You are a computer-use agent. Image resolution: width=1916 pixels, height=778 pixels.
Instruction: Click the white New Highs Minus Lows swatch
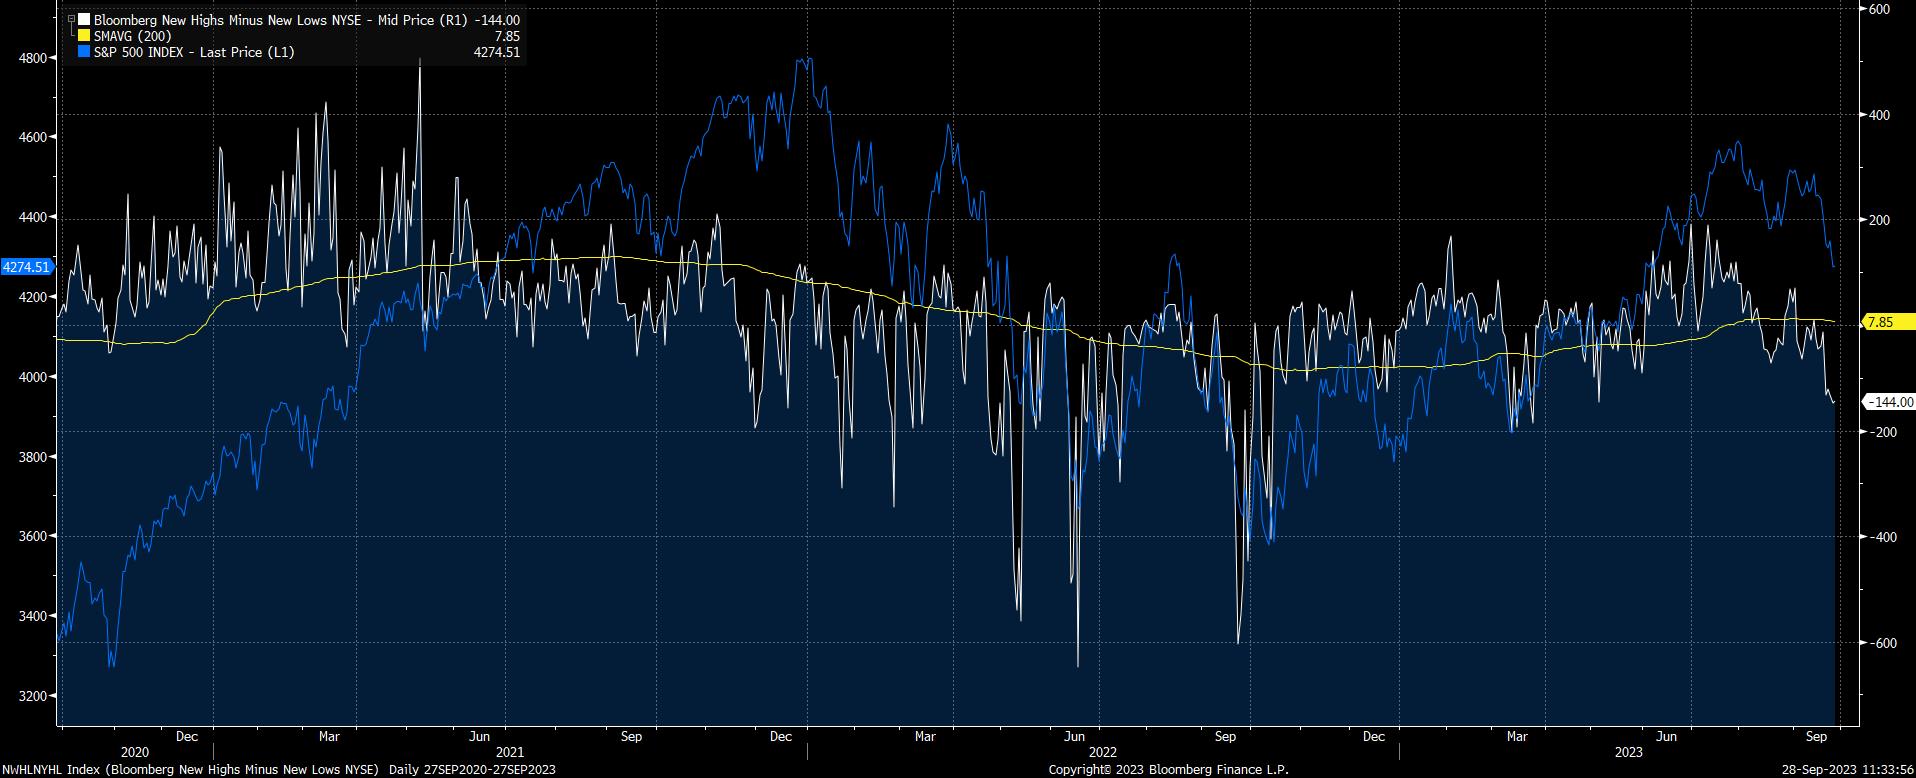[x=84, y=20]
